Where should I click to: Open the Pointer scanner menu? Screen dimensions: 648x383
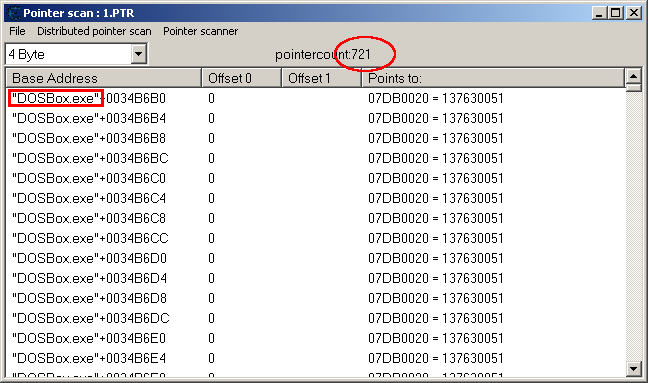coord(200,31)
